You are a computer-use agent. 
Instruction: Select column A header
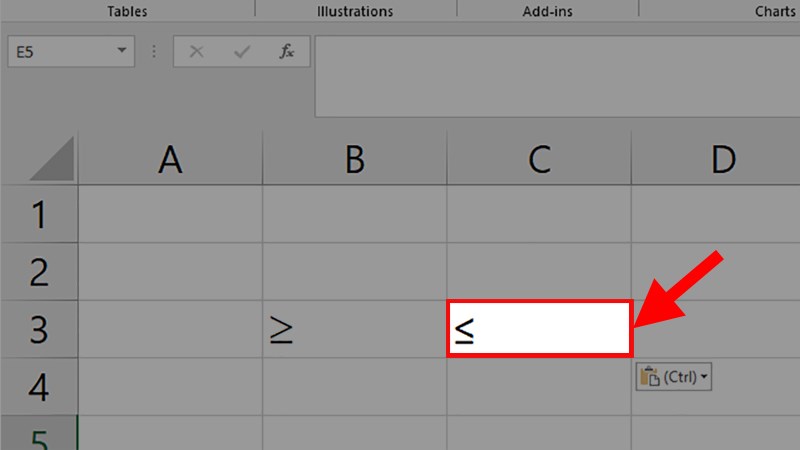[x=170, y=159]
